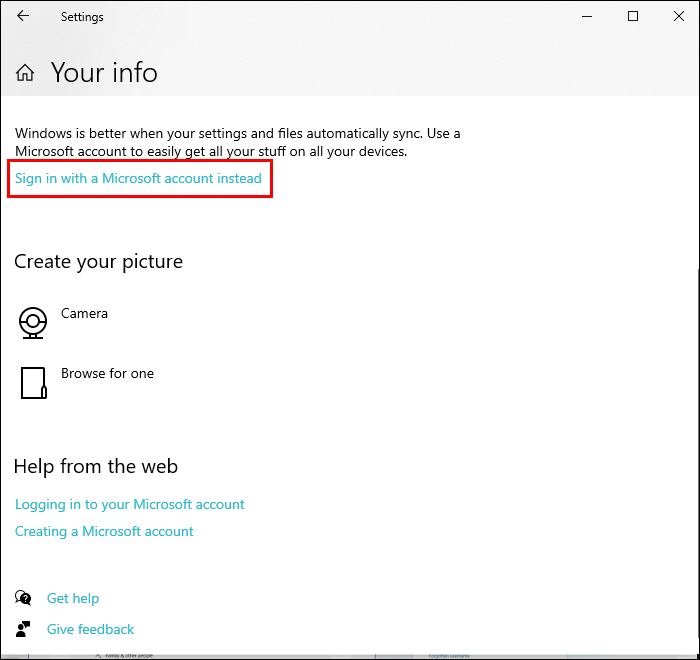Click the back arrow in the title bar
700x660 pixels.
pyautogui.click(x=23, y=16)
